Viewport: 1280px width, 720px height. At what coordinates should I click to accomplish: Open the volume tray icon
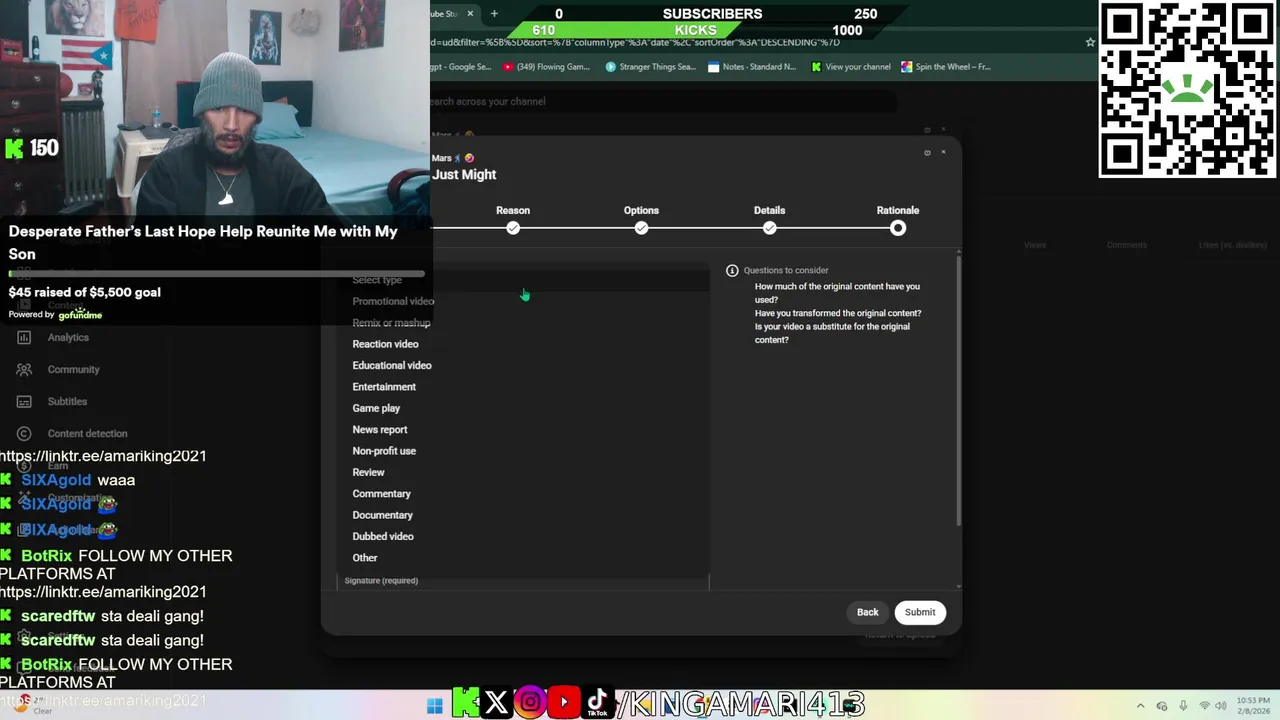(1222, 706)
